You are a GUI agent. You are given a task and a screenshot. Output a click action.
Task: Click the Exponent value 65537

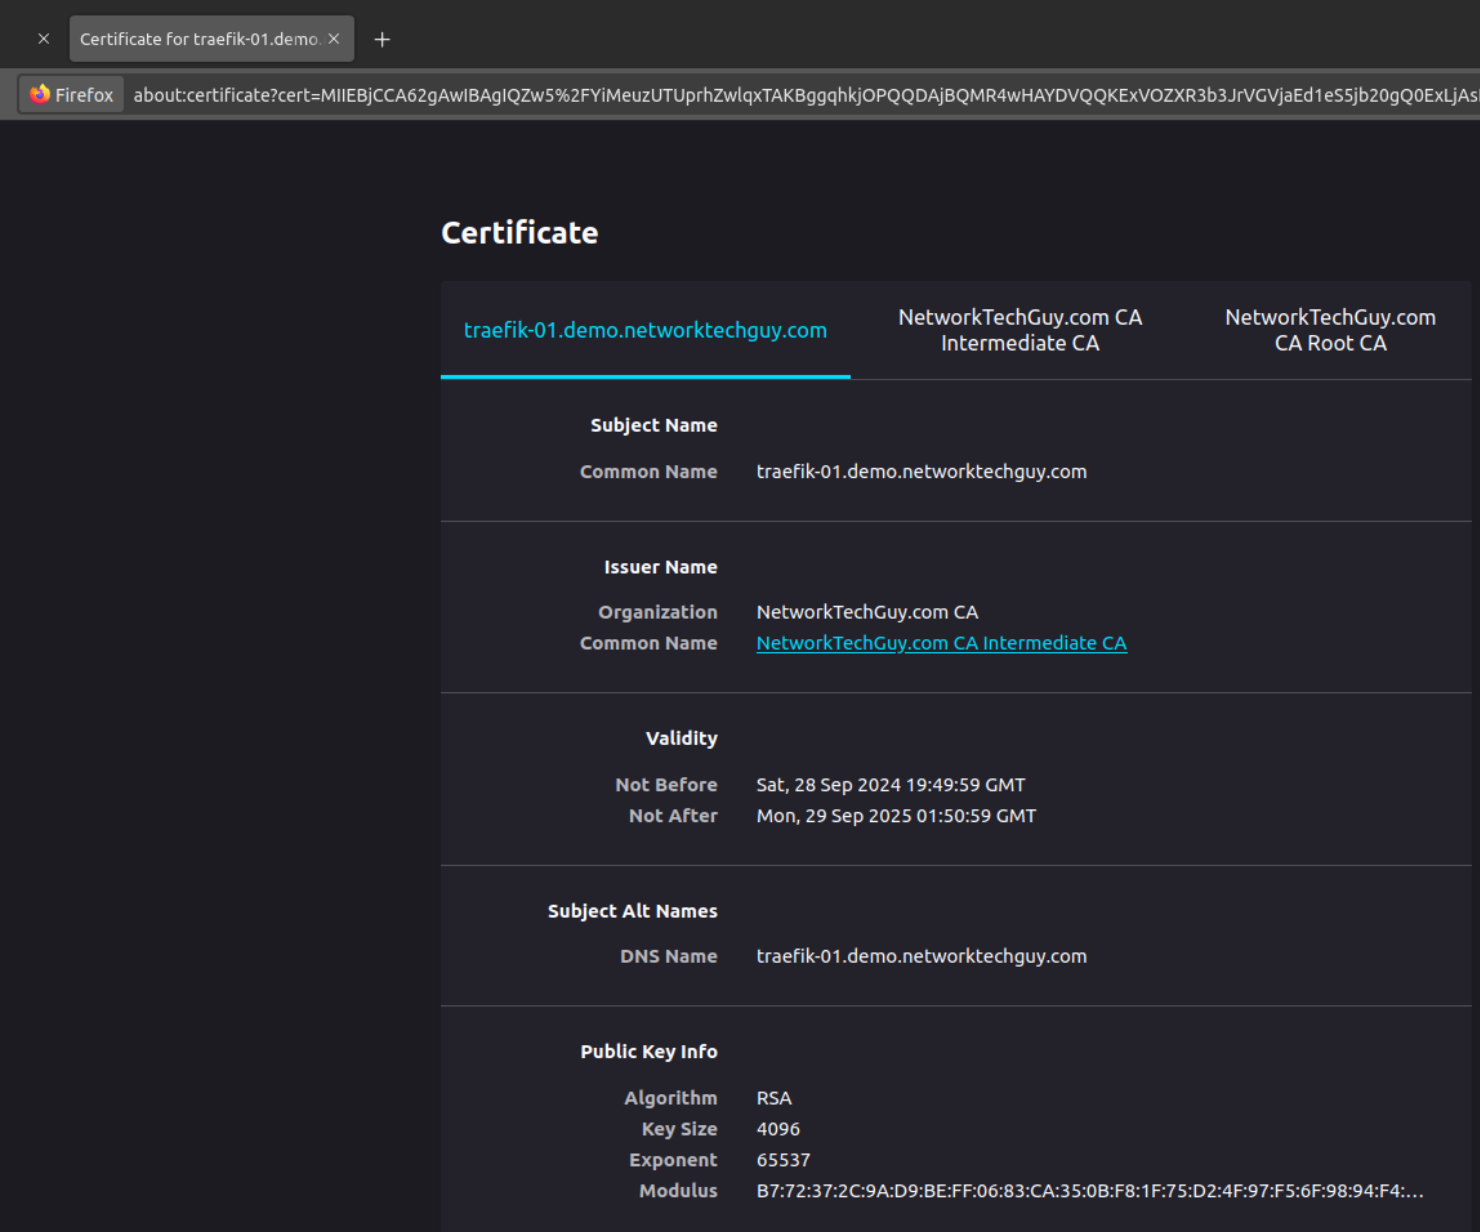783,1160
